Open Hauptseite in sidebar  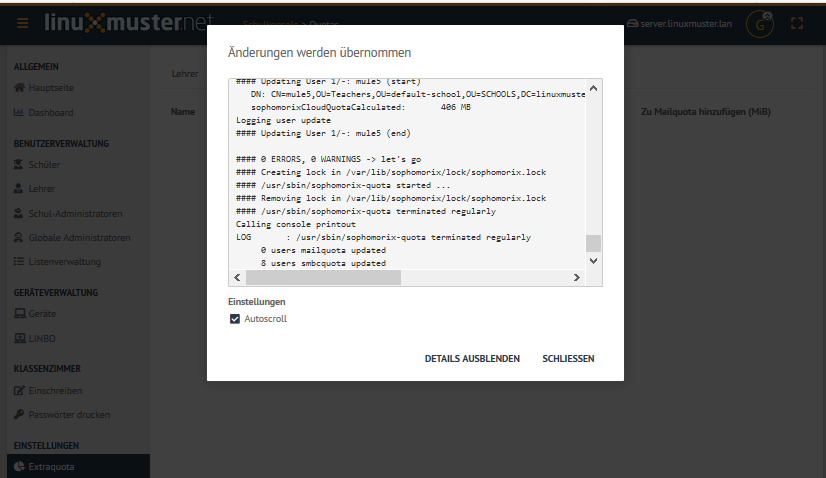51,87
